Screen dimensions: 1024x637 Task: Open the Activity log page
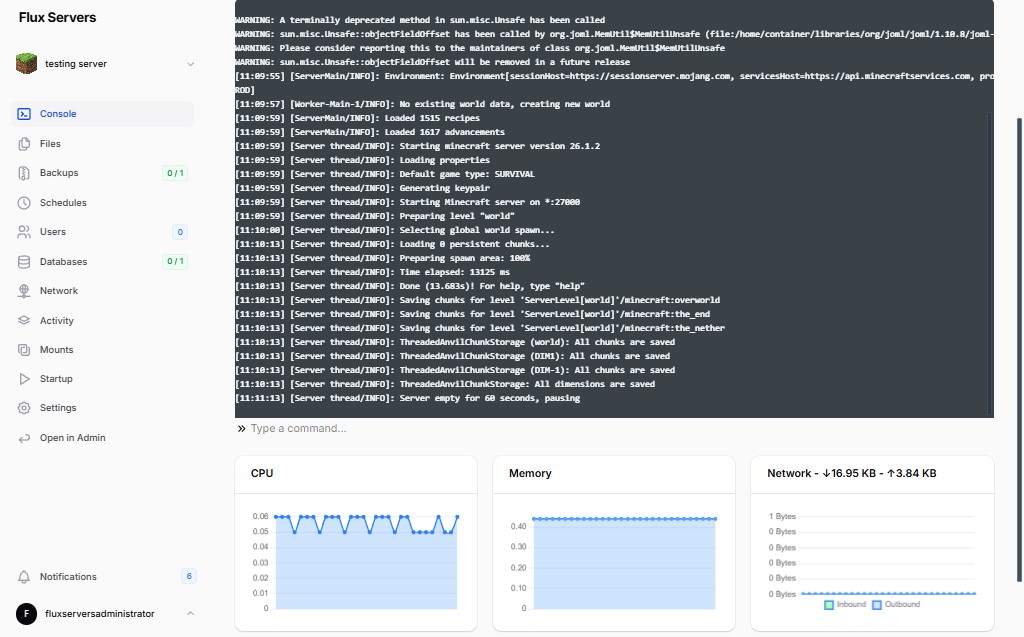point(103,320)
